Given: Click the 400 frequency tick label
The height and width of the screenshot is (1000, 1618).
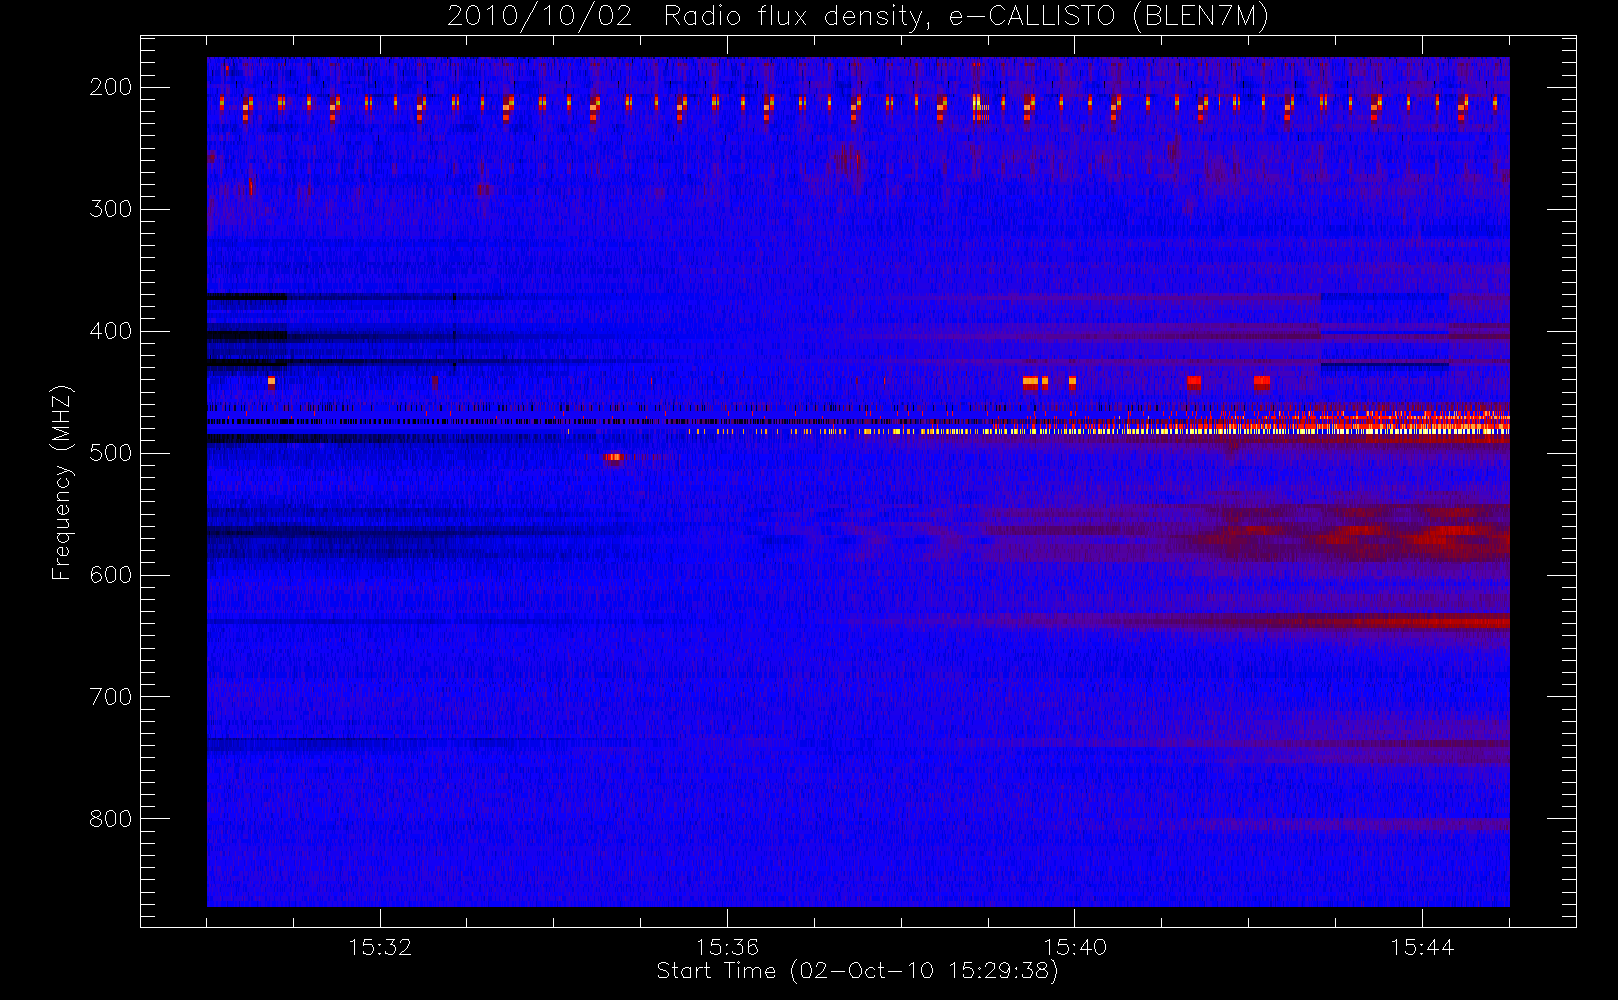Looking at the screenshot, I should click(x=110, y=331).
